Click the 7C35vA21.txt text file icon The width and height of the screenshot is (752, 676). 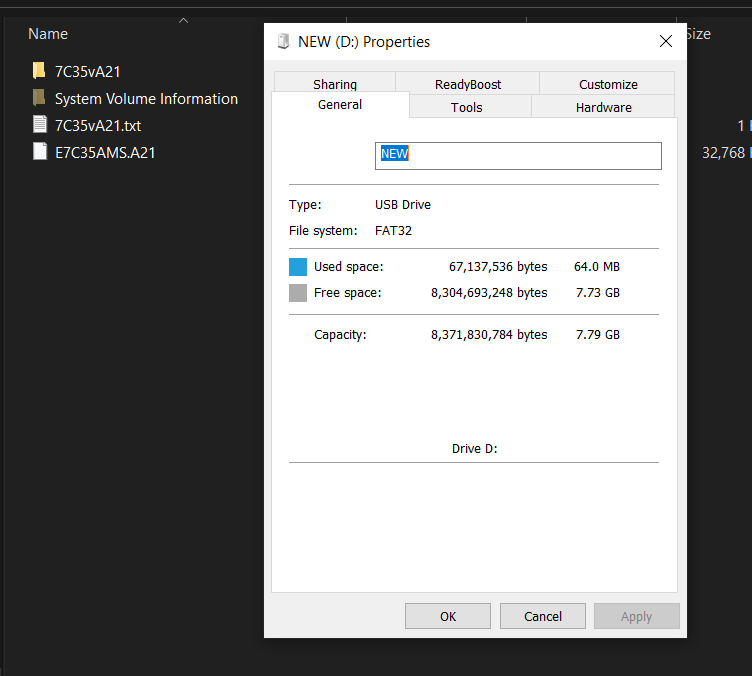click(x=40, y=124)
